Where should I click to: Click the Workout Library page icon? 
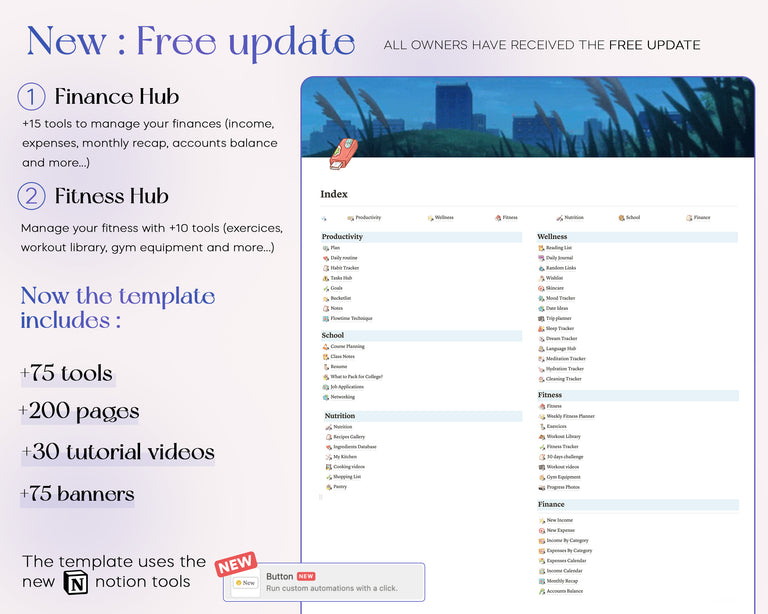point(541,437)
